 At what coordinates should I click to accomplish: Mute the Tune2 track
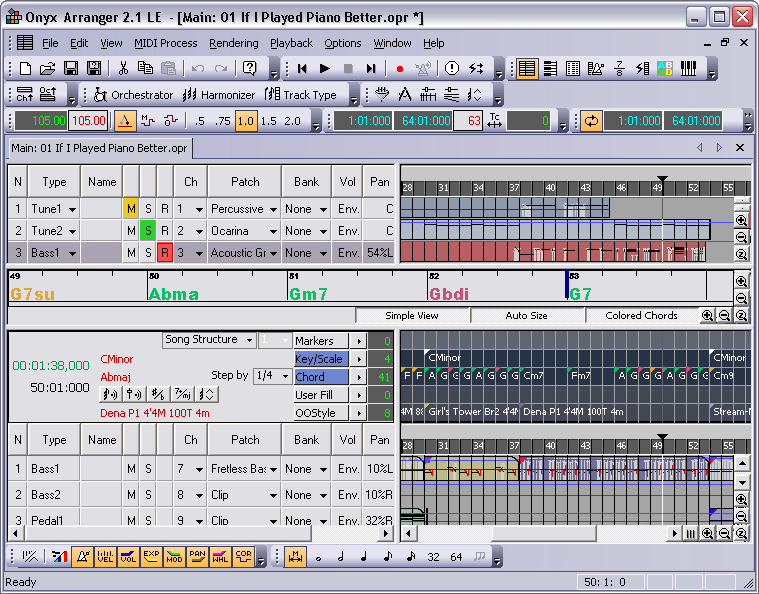[131, 231]
